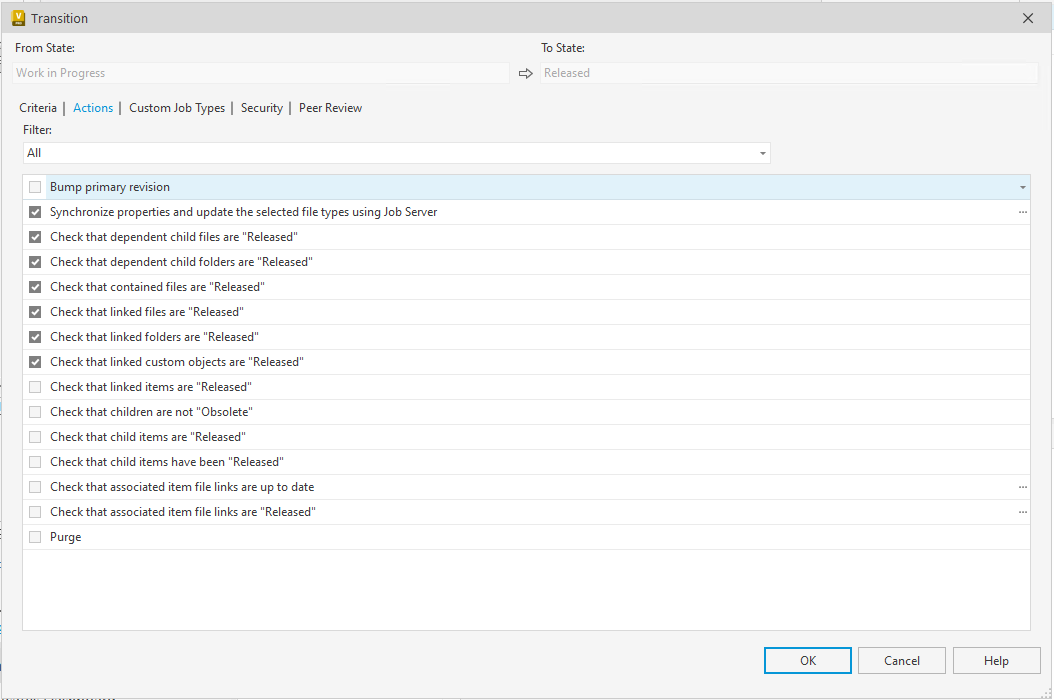Switch to the Criteria tab

coord(38,108)
